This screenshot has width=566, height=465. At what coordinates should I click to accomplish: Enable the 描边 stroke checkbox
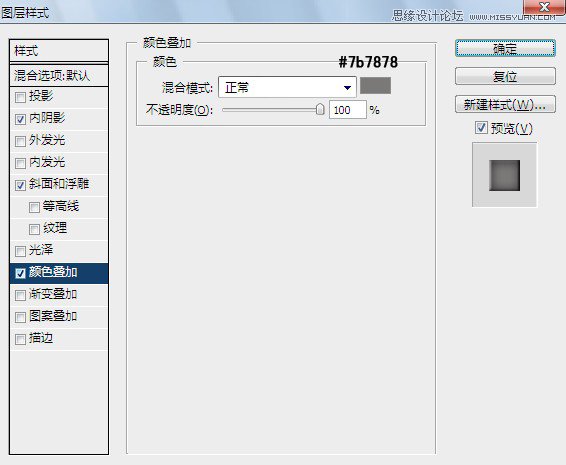[x=20, y=339]
